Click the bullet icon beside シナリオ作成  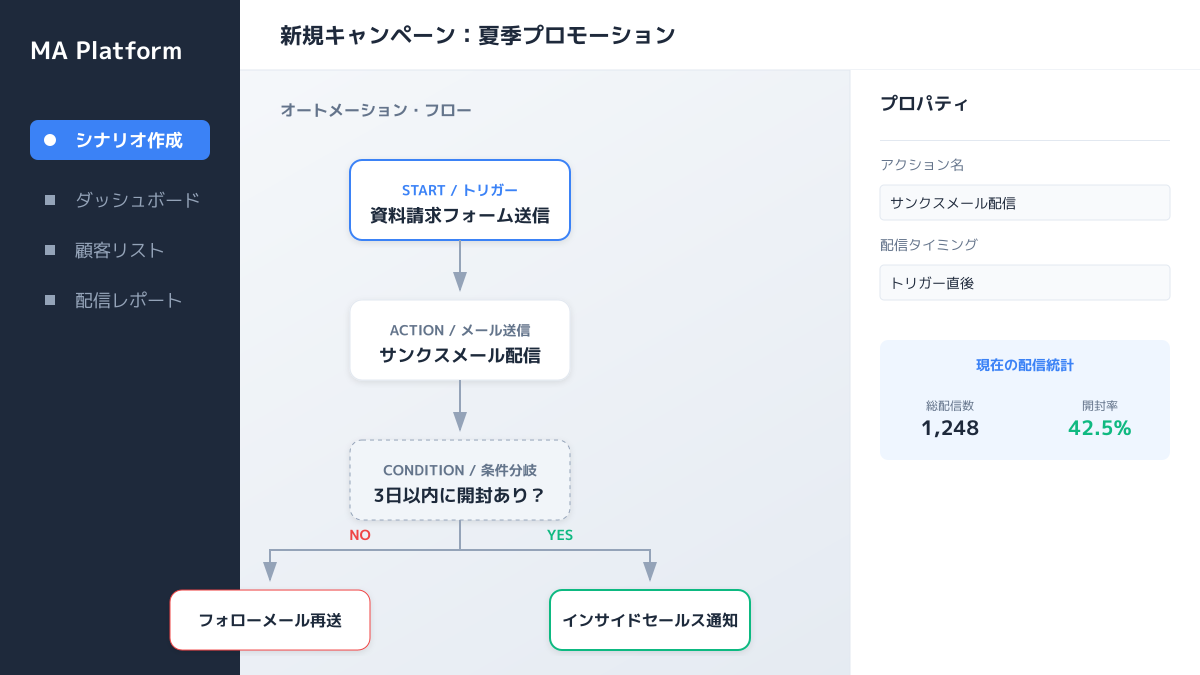pos(50,140)
